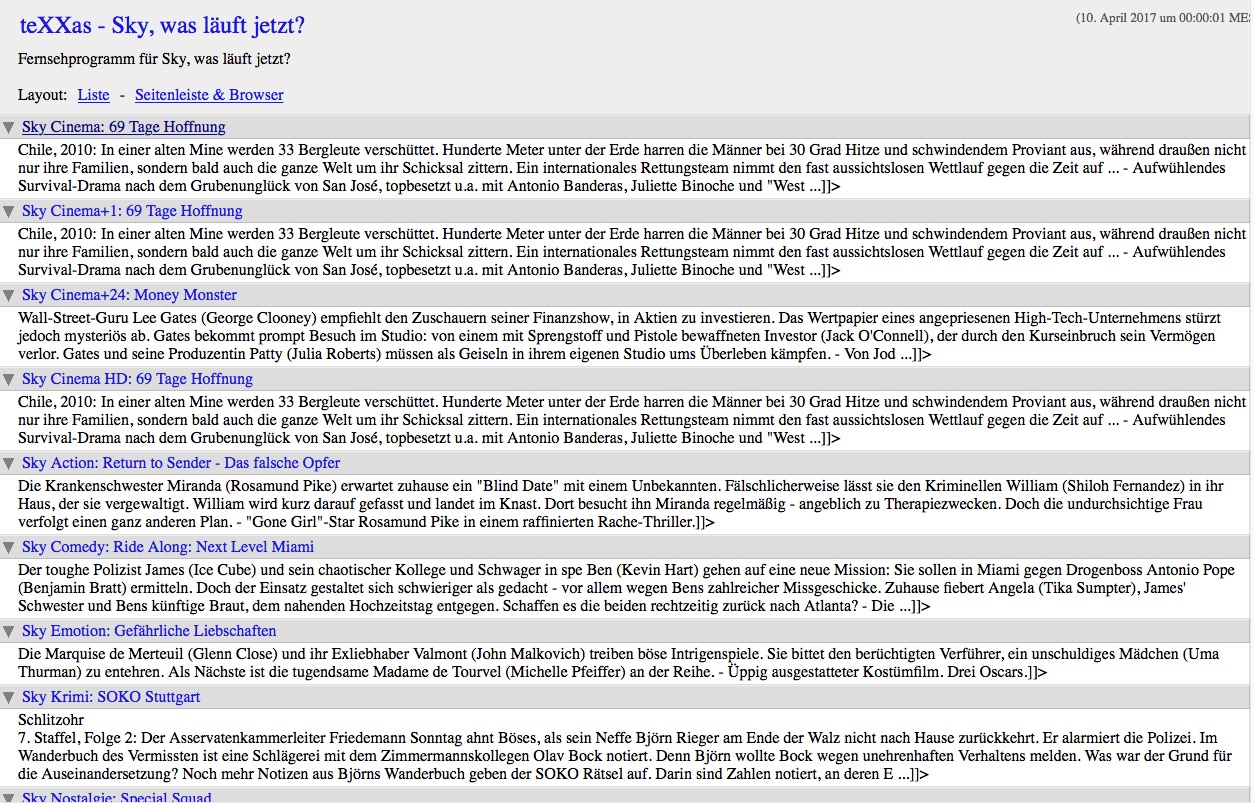Click the Marquise de Merteuil description text
The image size is (1254, 803).
click(x=619, y=663)
